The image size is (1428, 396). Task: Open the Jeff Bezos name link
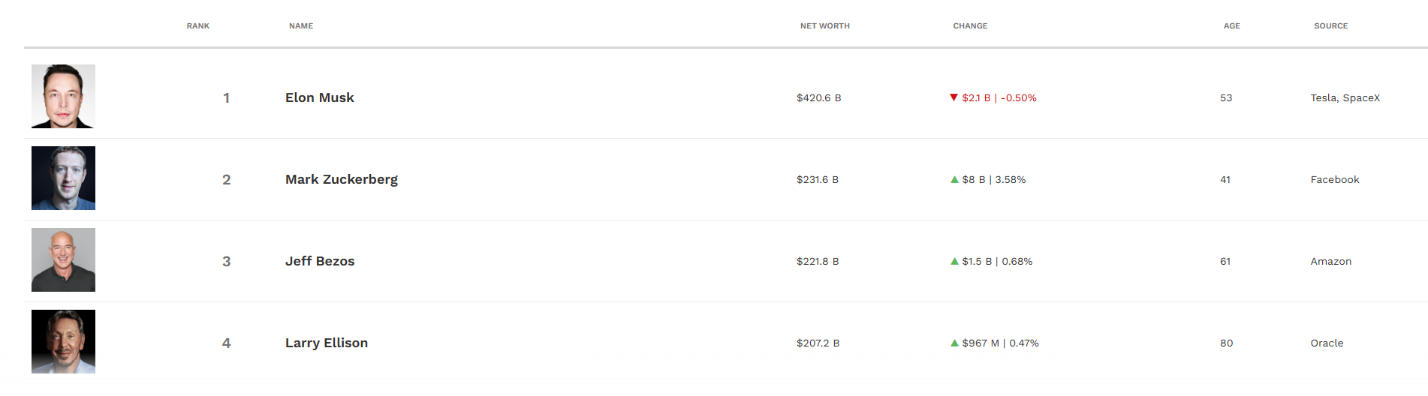[x=320, y=261]
